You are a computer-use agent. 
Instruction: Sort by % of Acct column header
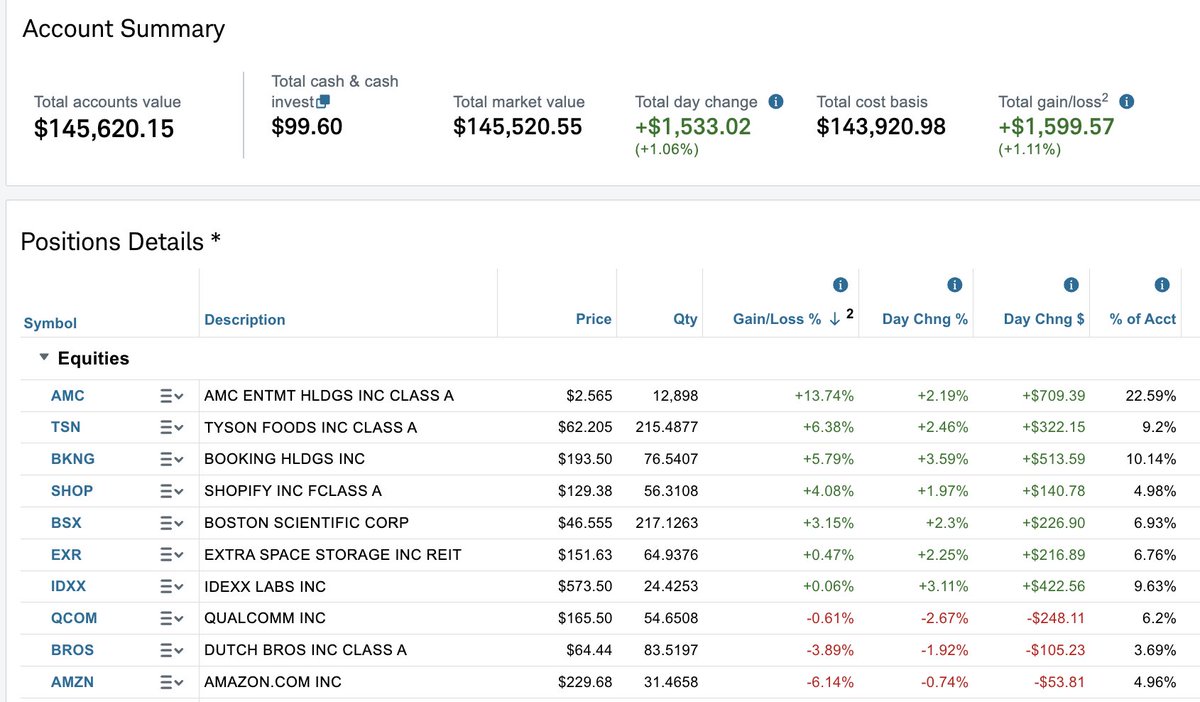pyautogui.click(x=1143, y=319)
